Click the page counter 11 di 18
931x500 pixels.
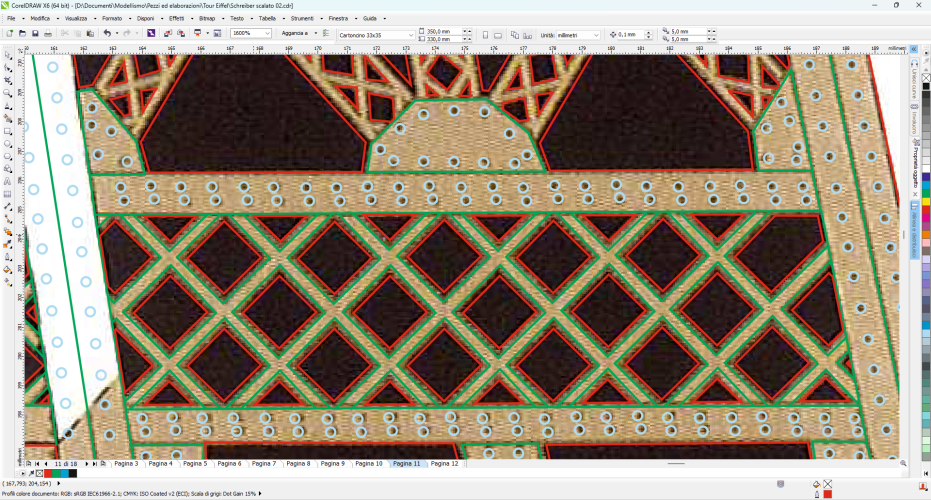pos(66,463)
